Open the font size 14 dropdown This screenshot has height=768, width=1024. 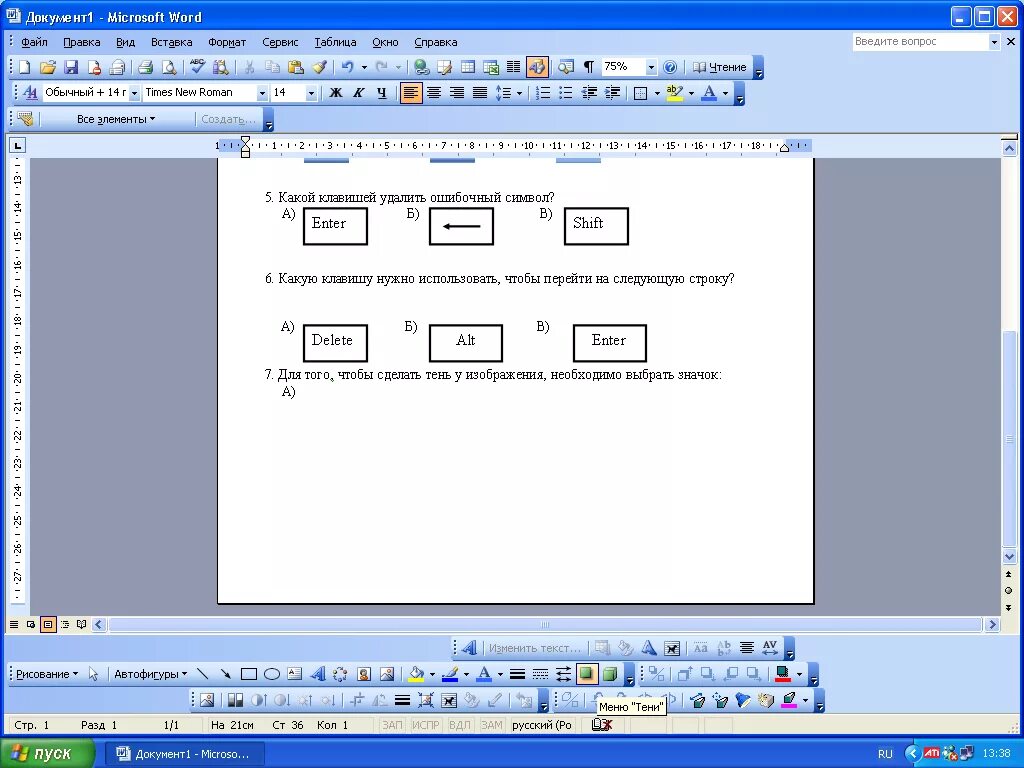click(311, 93)
